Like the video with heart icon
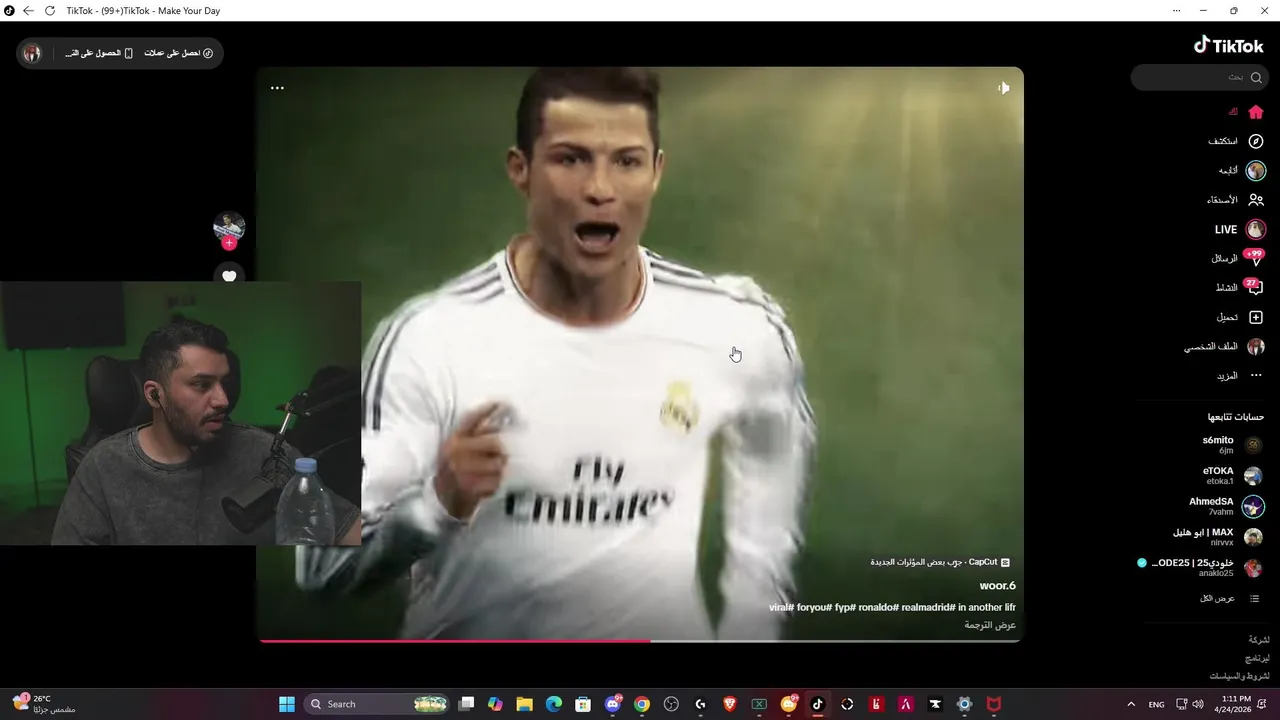This screenshot has width=1280, height=720. tap(229, 275)
